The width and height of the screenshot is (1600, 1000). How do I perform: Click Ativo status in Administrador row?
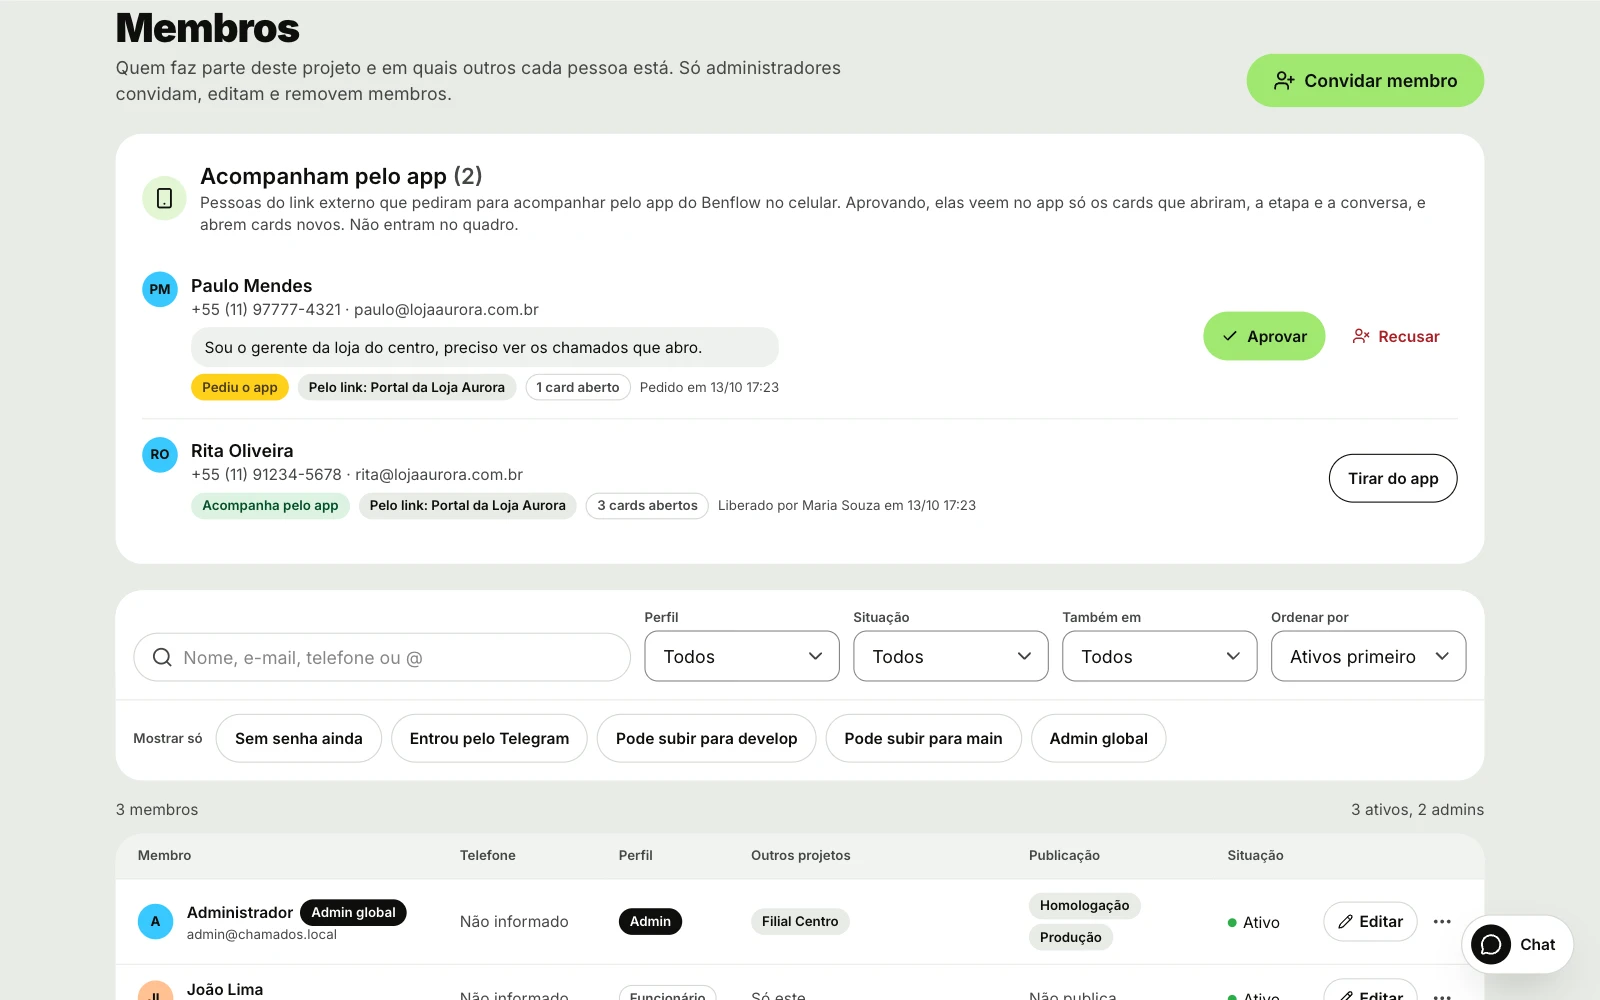(1254, 922)
